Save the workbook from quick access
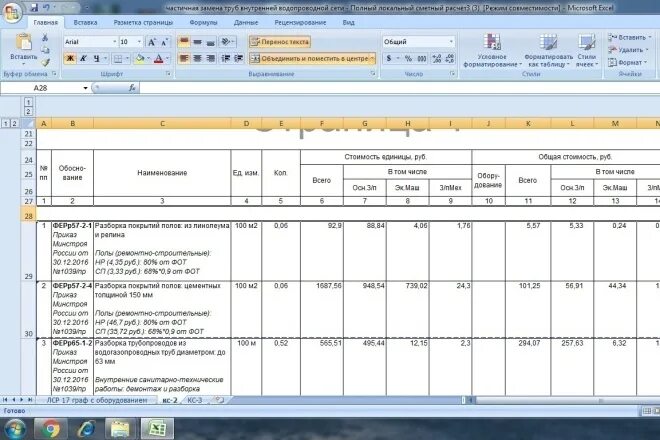 (34, 8)
